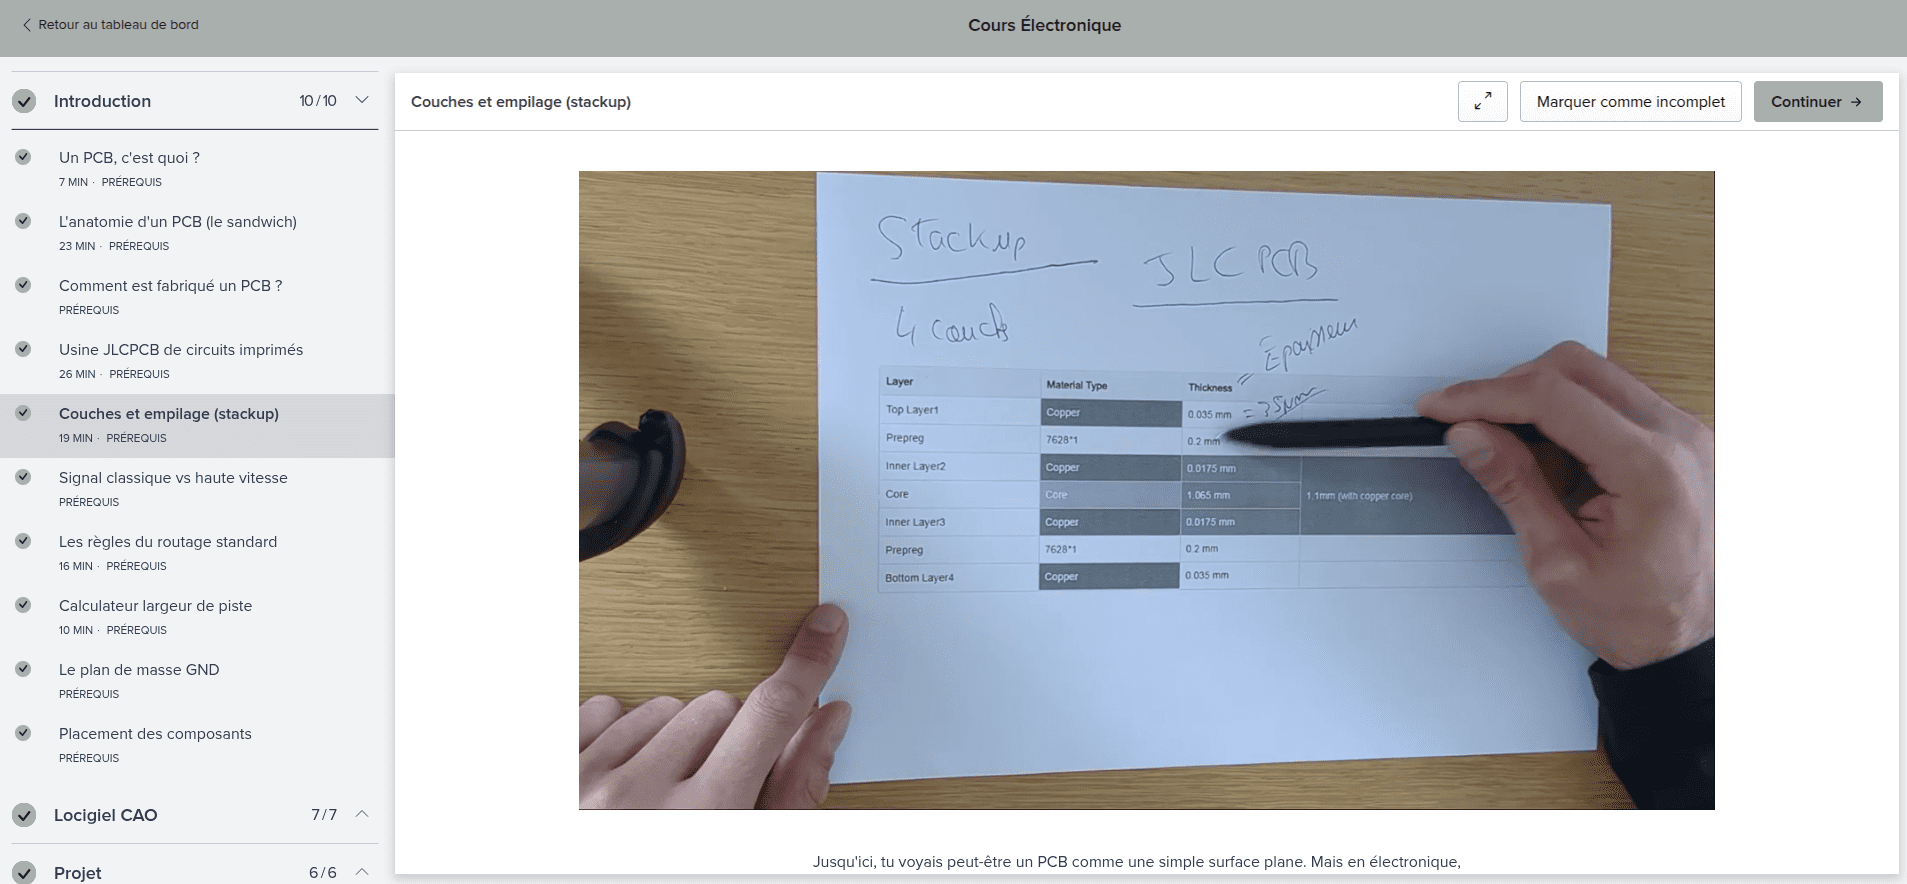
Task: Click the Continuer button
Action: click(x=1818, y=101)
